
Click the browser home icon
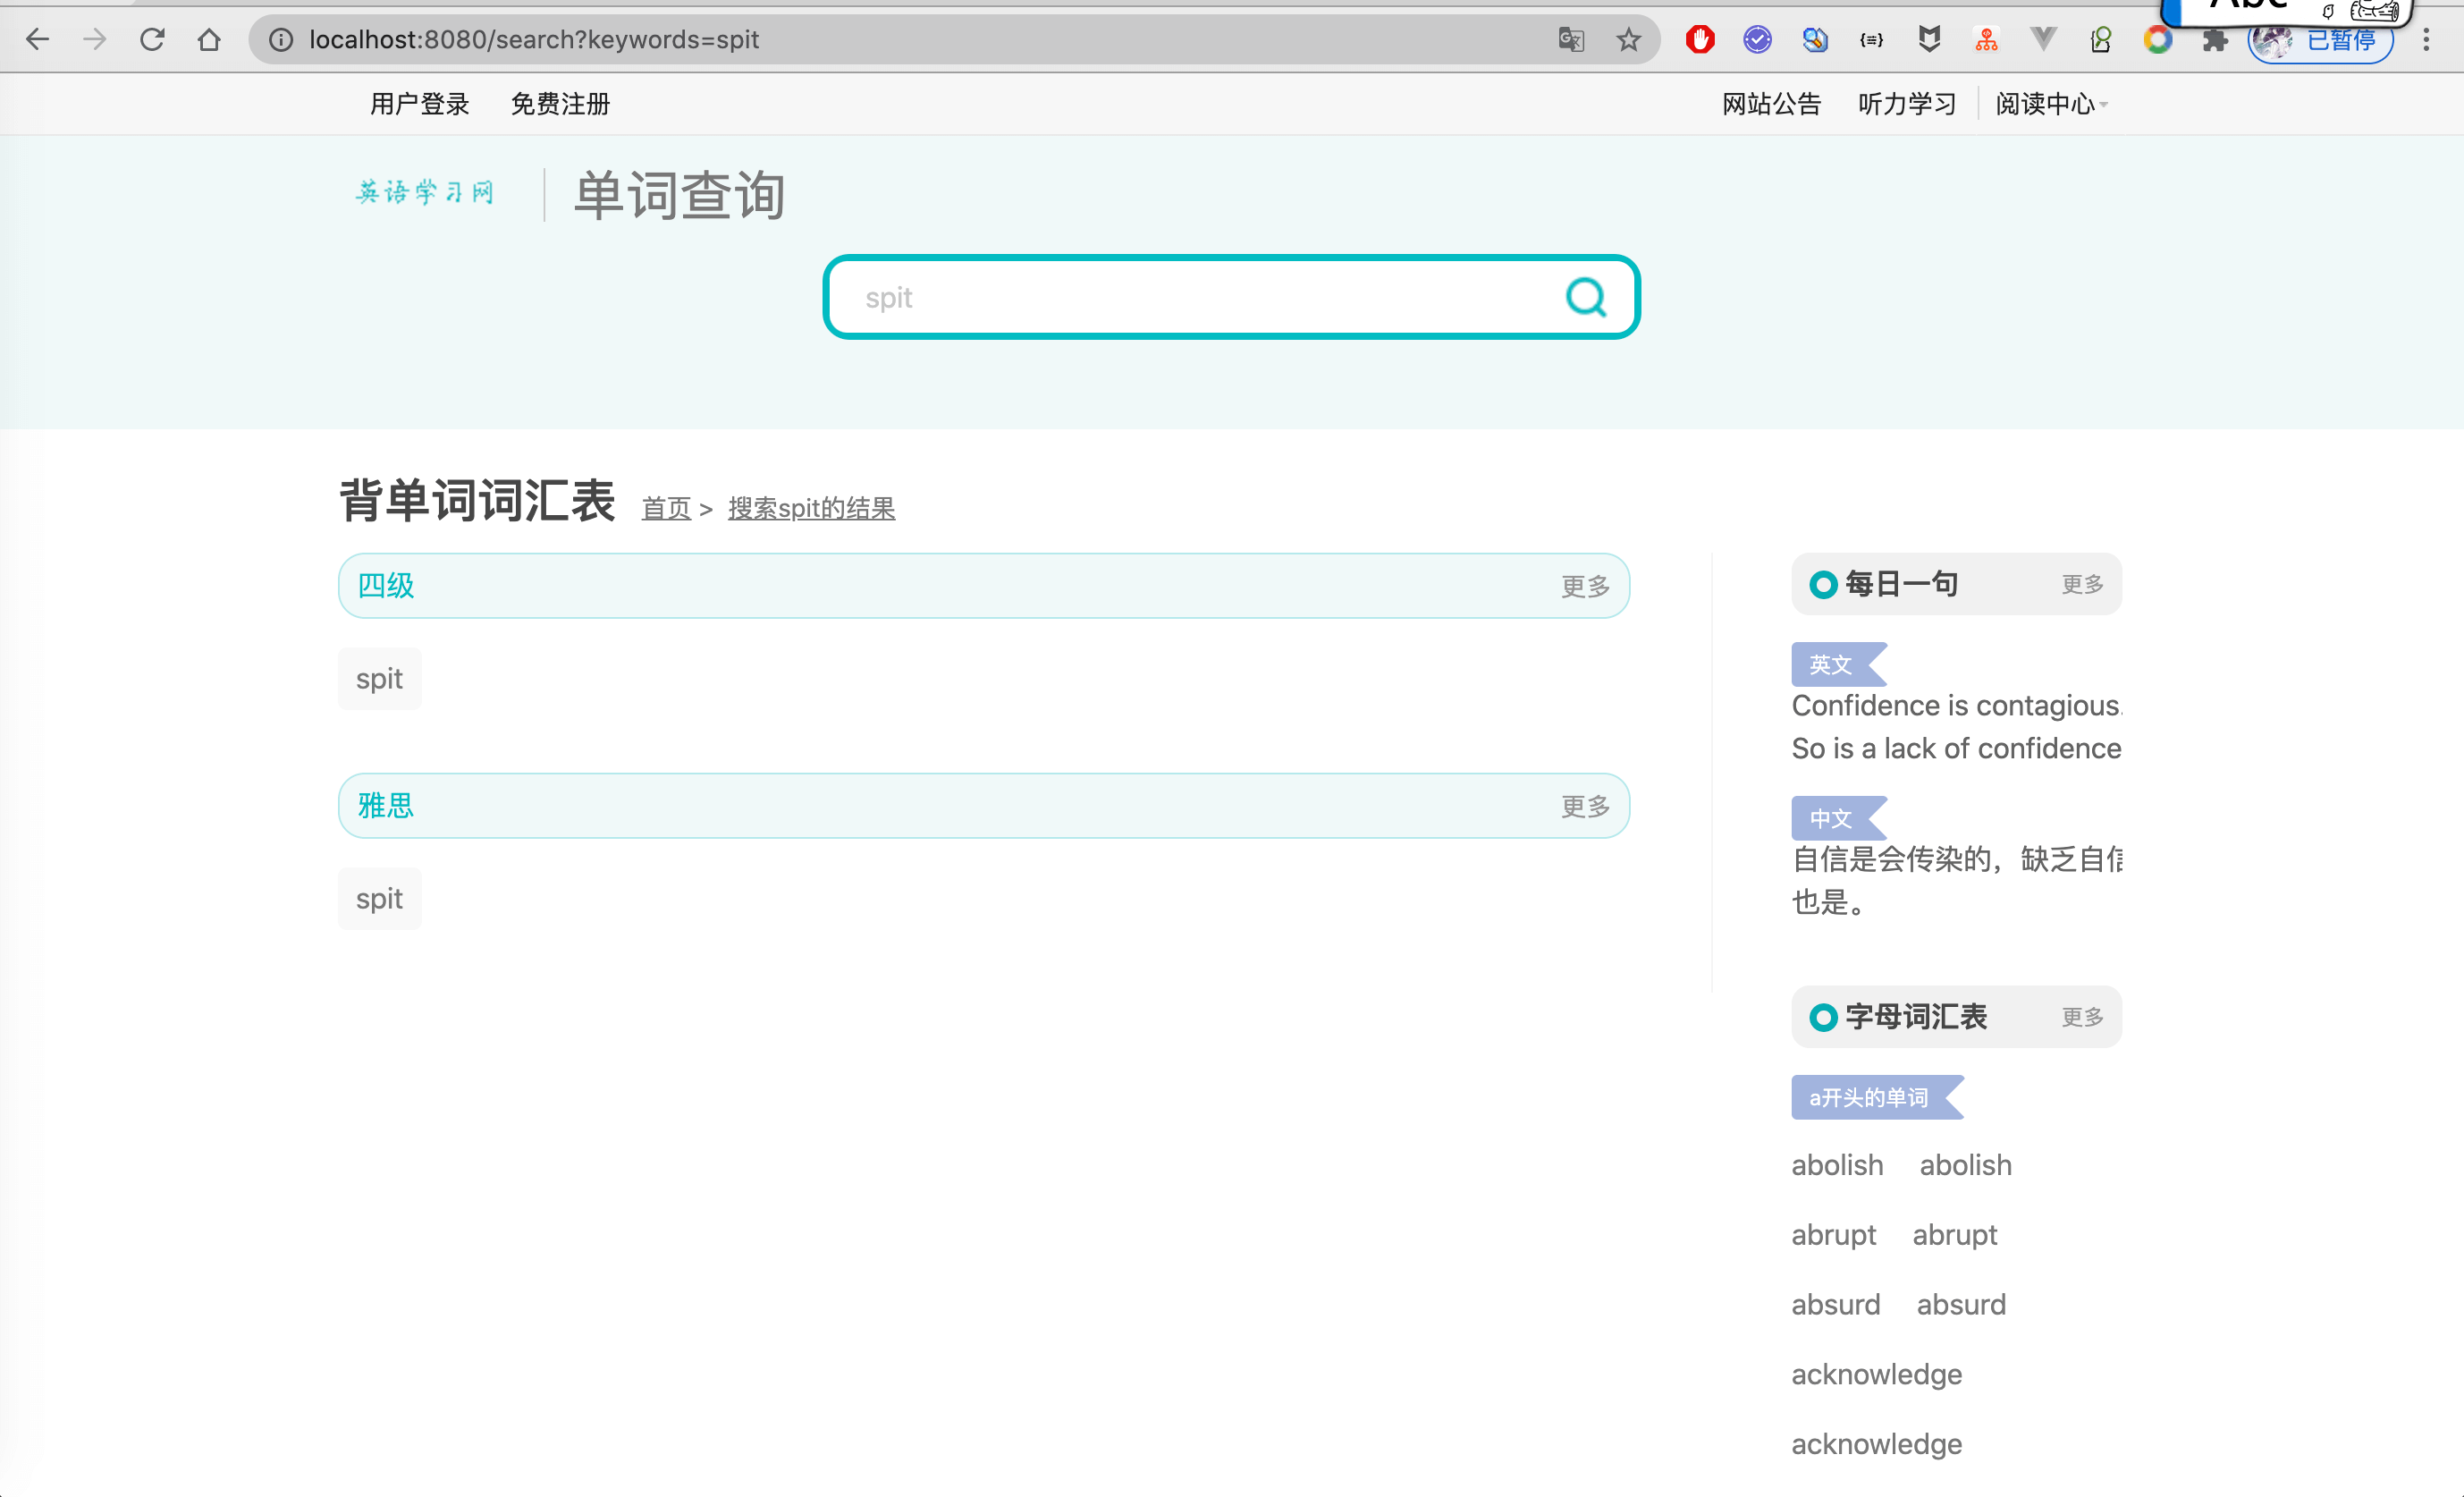[209, 40]
